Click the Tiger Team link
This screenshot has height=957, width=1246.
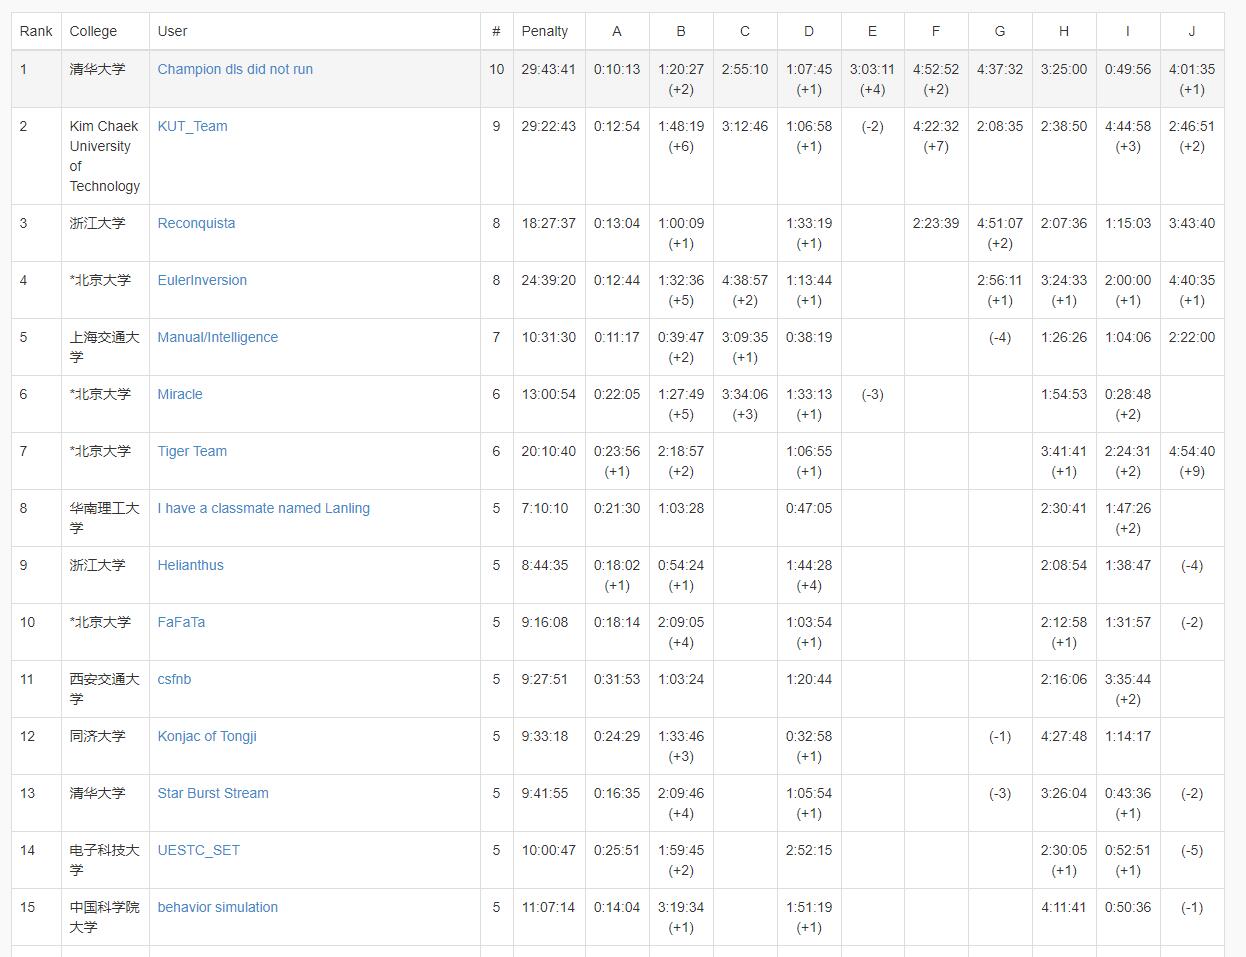click(x=192, y=451)
